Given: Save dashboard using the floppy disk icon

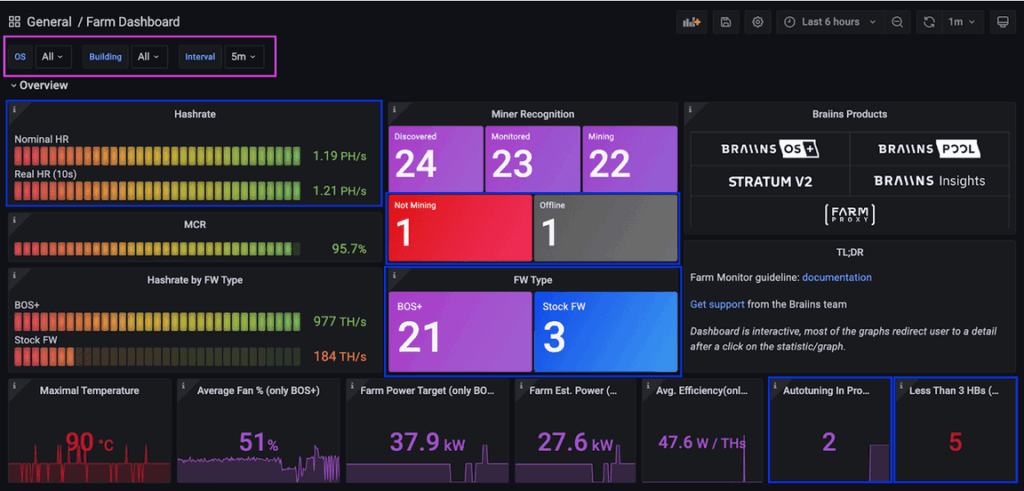Looking at the screenshot, I should [726, 22].
